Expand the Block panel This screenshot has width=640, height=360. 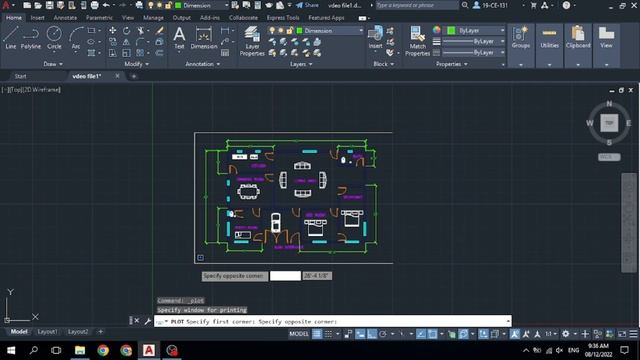point(384,64)
